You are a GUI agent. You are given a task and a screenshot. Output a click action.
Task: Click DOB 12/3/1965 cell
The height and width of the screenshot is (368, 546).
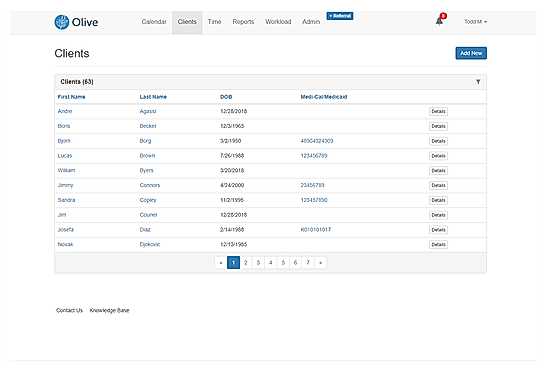[232, 126]
